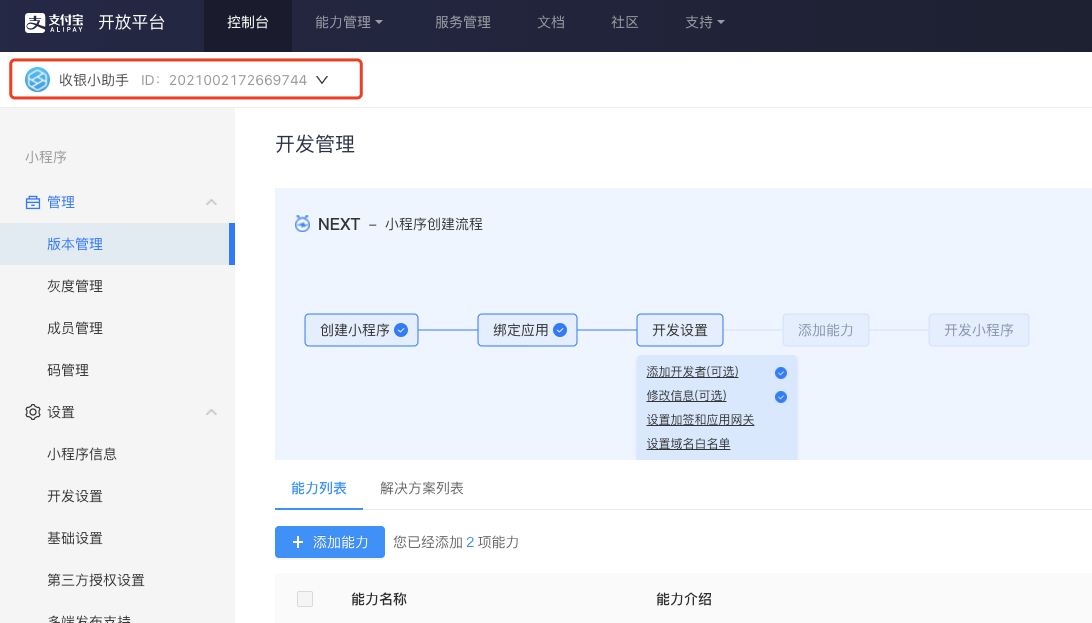Viewport: 1092px width, 623px height.
Task: Click the NEXT robot icon
Action: pos(302,223)
